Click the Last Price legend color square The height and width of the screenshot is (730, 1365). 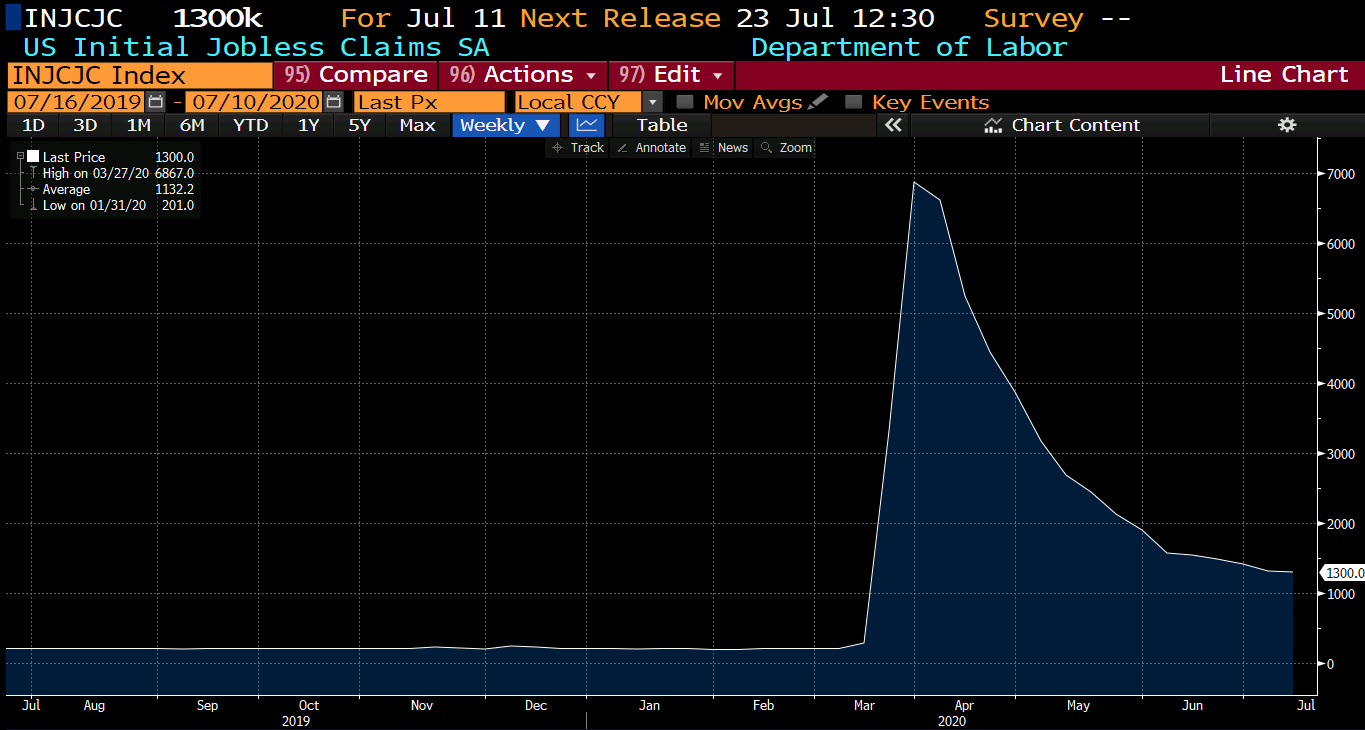coord(33,157)
